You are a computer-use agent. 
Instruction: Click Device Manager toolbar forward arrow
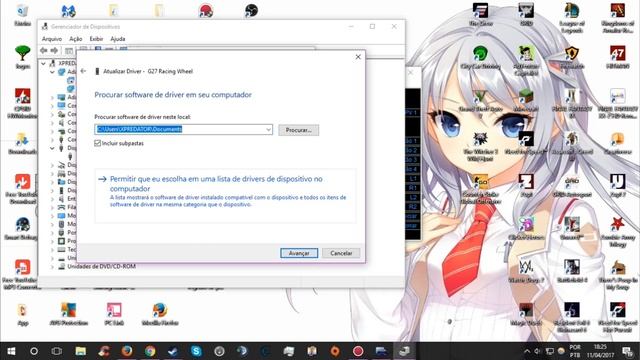coord(54,51)
